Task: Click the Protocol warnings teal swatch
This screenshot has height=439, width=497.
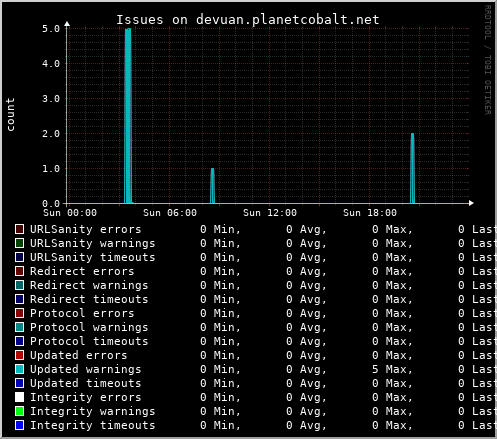Action: coord(19,327)
